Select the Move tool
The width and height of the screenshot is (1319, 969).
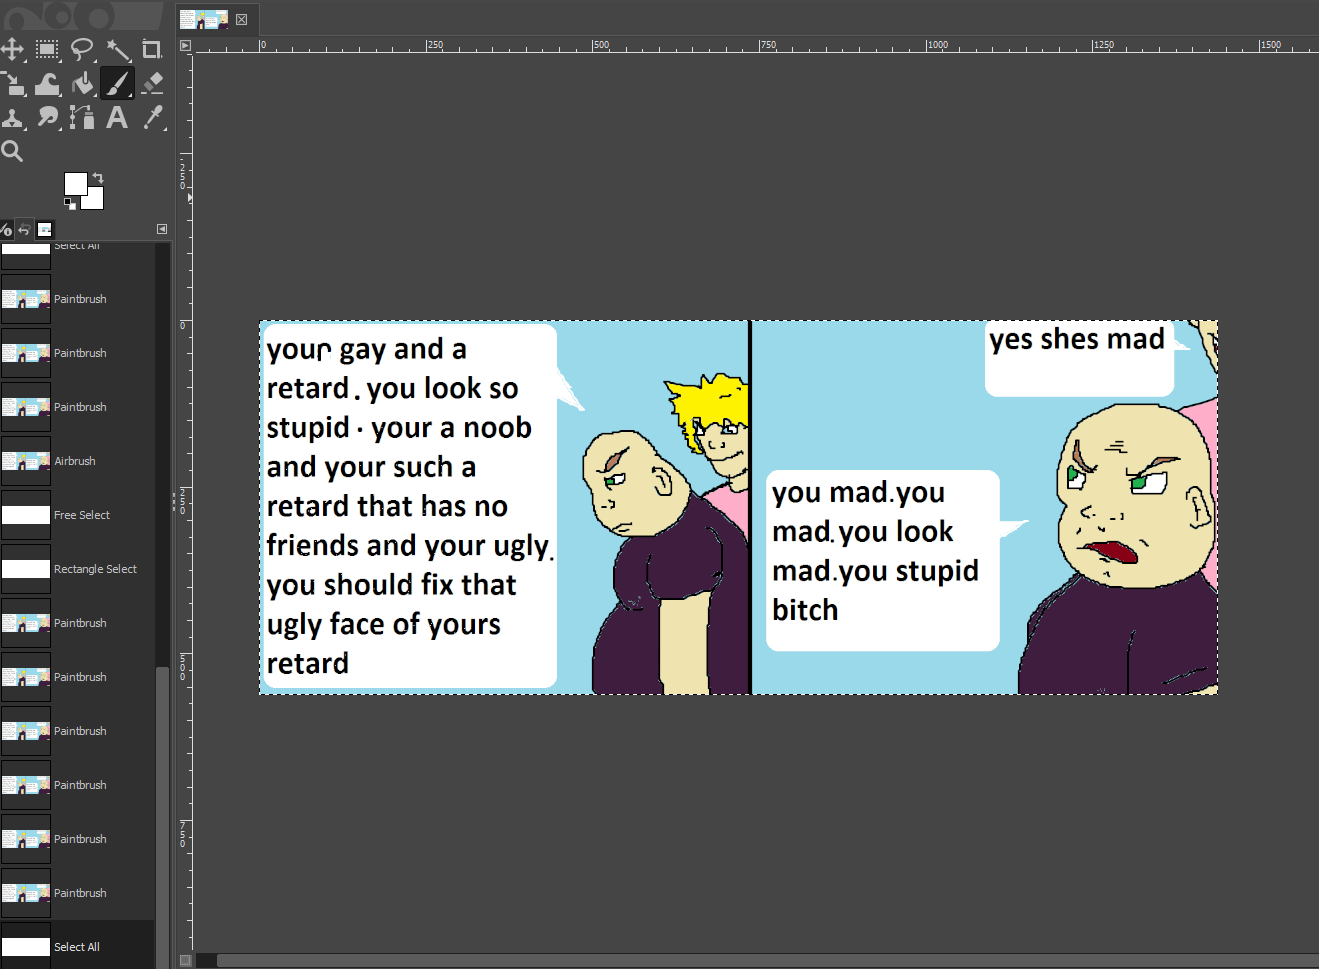tap(12, 49)
